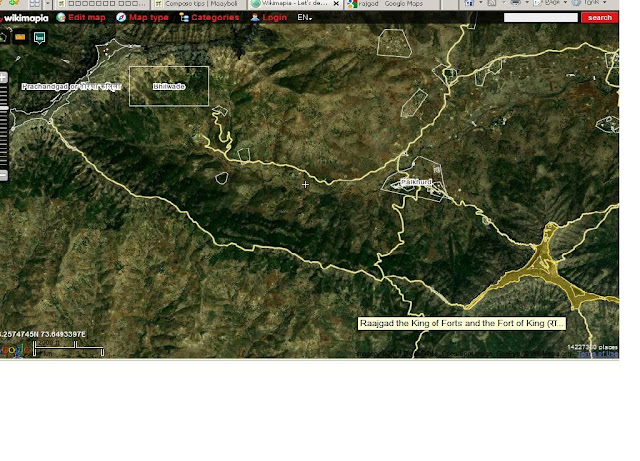Click the yellow highlighted Raajgad fort area

coord(546,270)
